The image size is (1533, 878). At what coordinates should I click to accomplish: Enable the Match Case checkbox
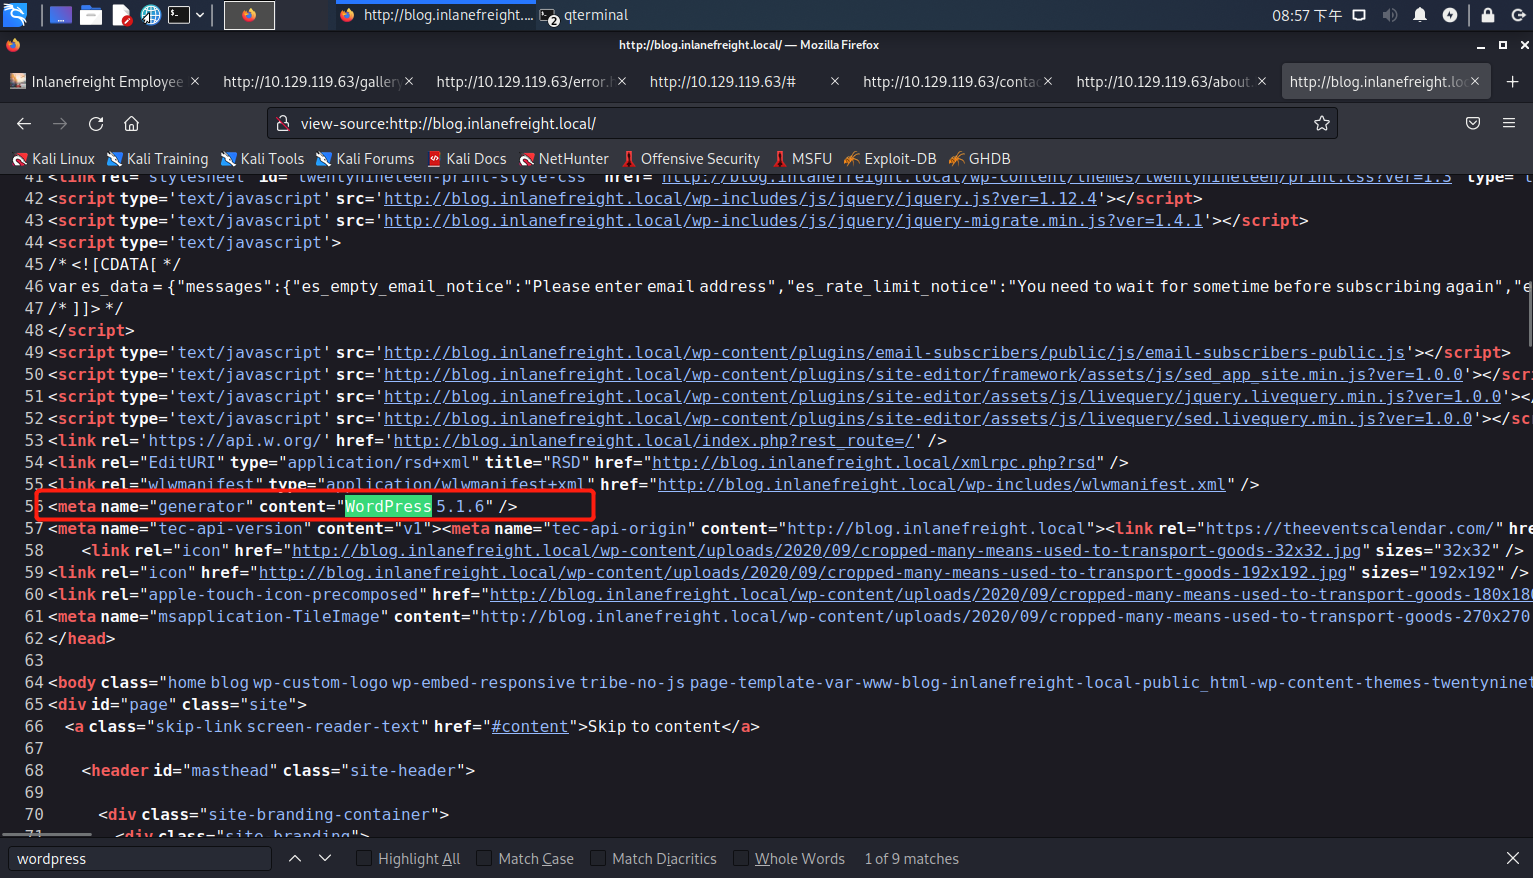pyautogui.click(x=485, y=859)
